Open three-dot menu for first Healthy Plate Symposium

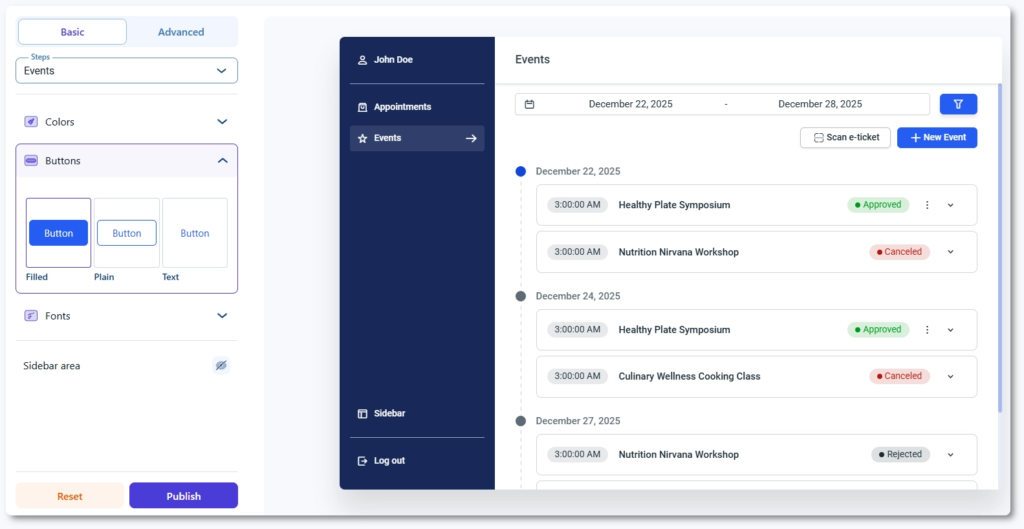click(x=927, y=205)
